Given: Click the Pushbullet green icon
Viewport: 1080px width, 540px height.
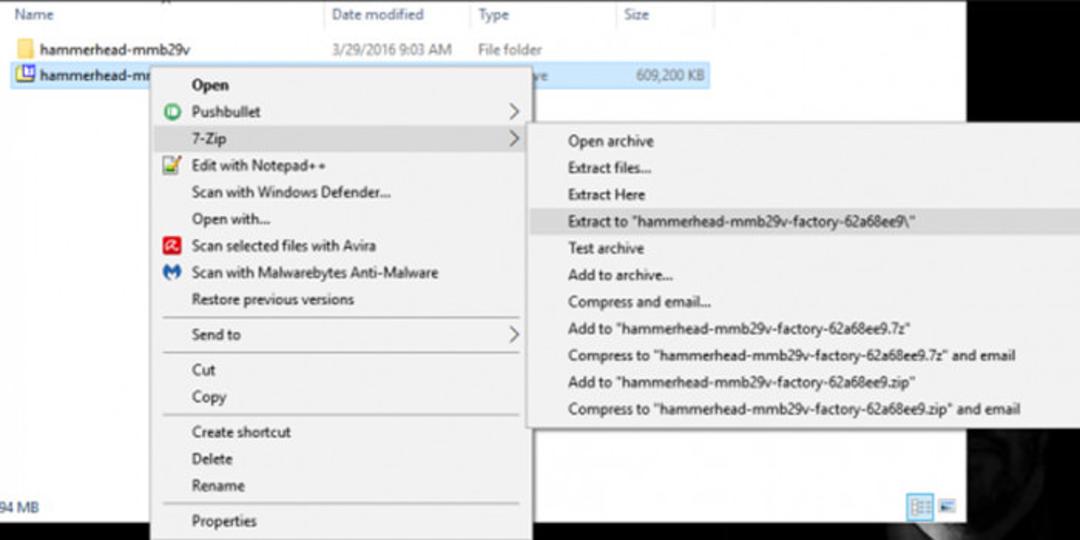Looking at the screenshot, I should click(x=172, y=112).
